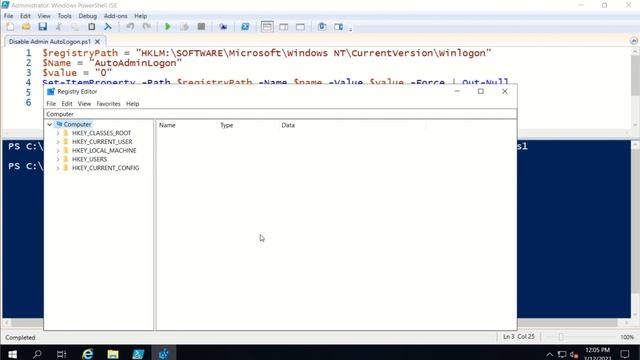Click the New script icon in ISE toolbar
This screenshot has height=360, width=640.
coord(10,27)
